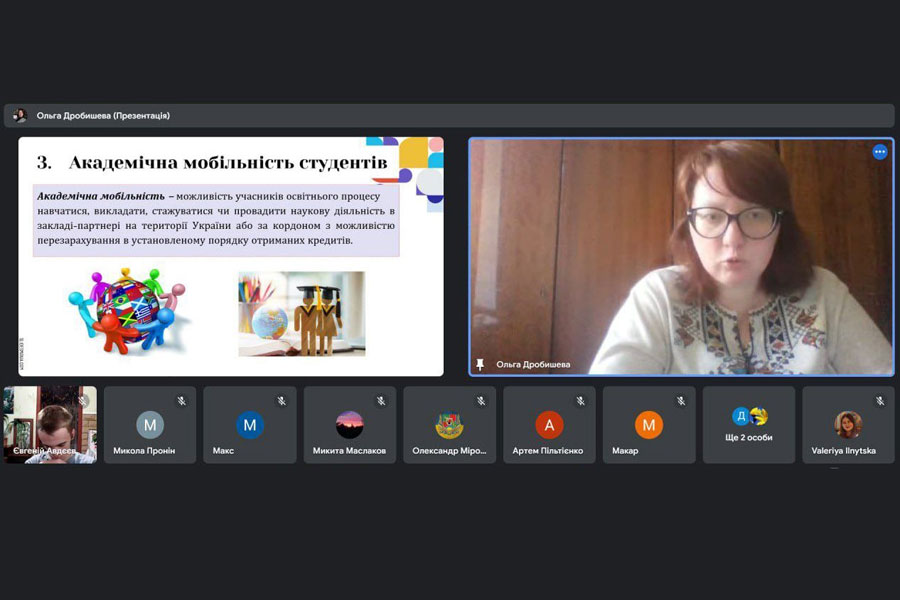Click the name label Макар
900x600 pixels.
(625, 451)
